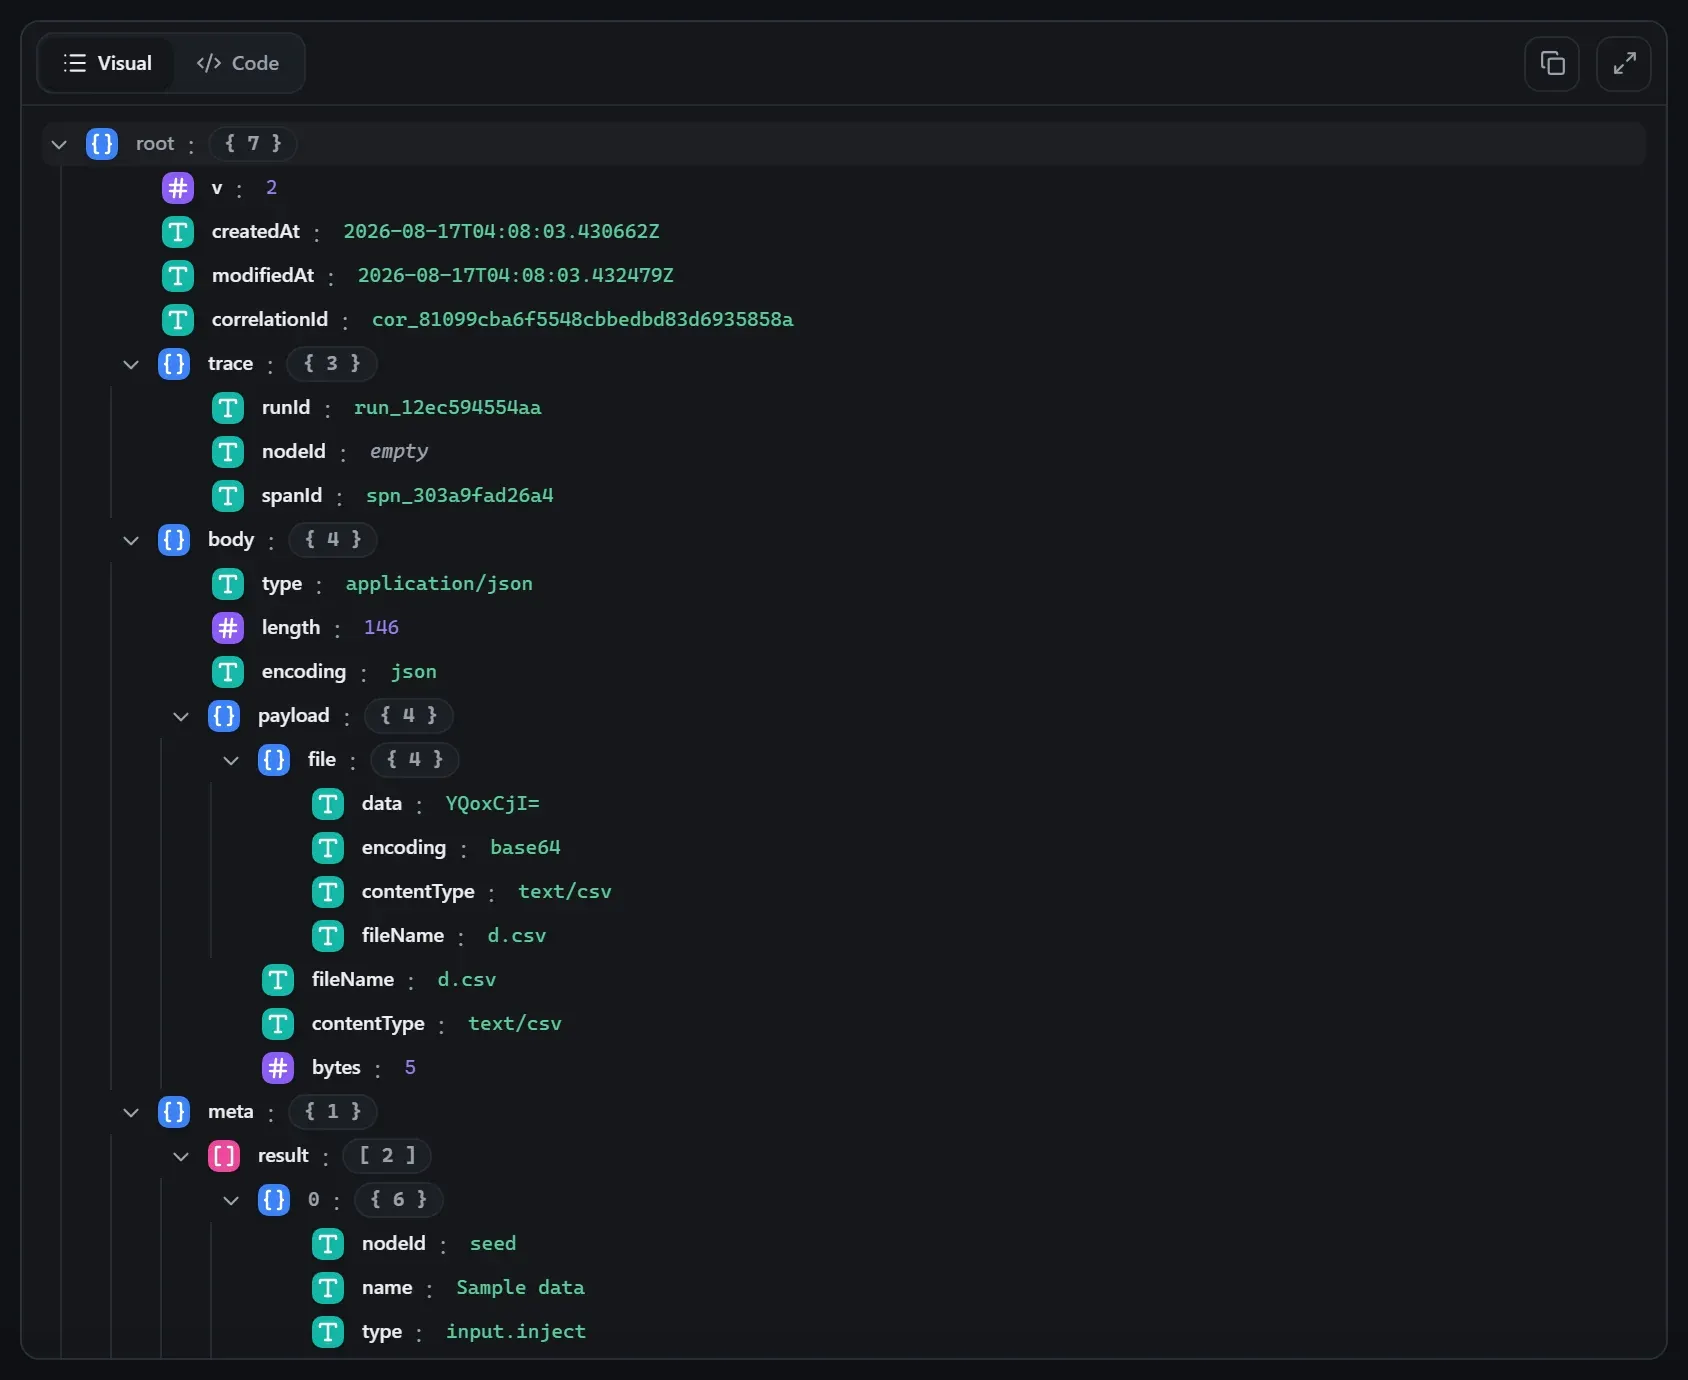Click the text icon beside file's contentType
This screenshot has width=1688, height=1380.
[x=328, y=892]
